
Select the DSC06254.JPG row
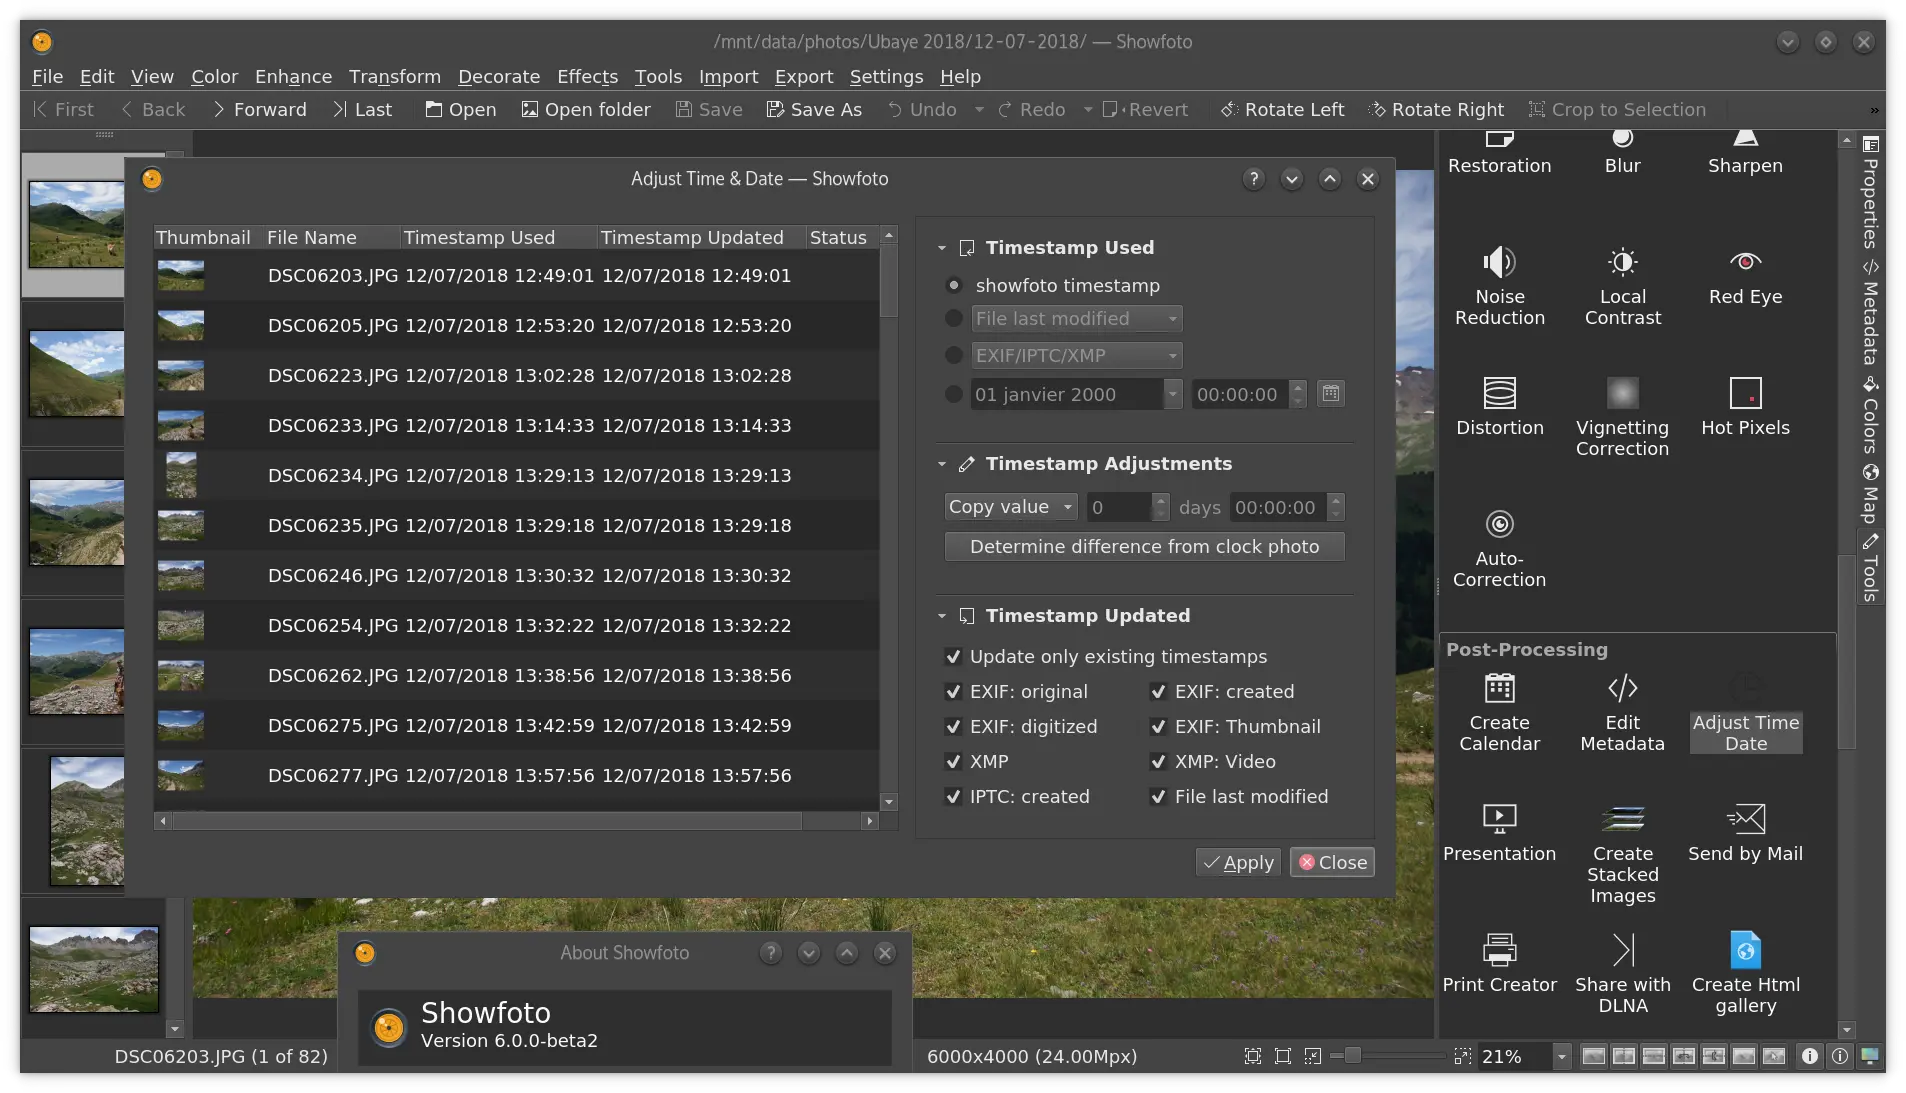pyautogui.click(x=529, y=625)
